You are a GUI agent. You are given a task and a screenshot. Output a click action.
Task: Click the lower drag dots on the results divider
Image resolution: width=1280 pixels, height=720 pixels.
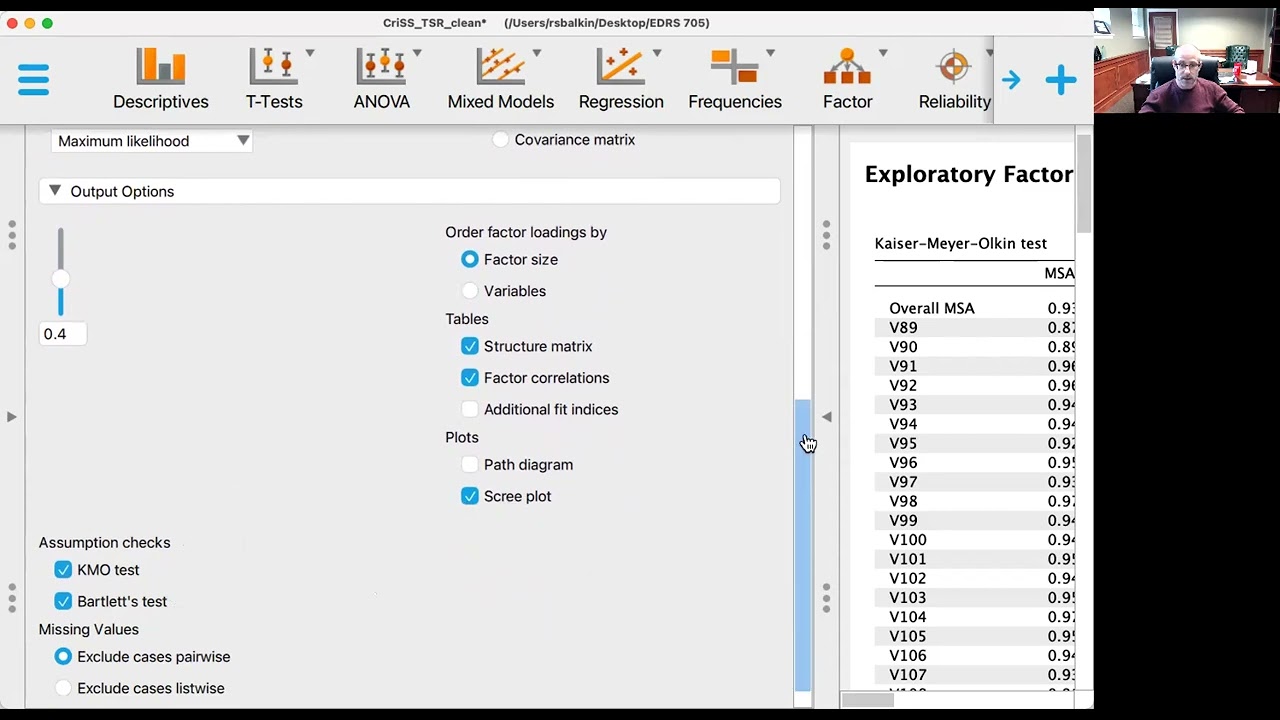pyautogui.click(x=826, y=598)
